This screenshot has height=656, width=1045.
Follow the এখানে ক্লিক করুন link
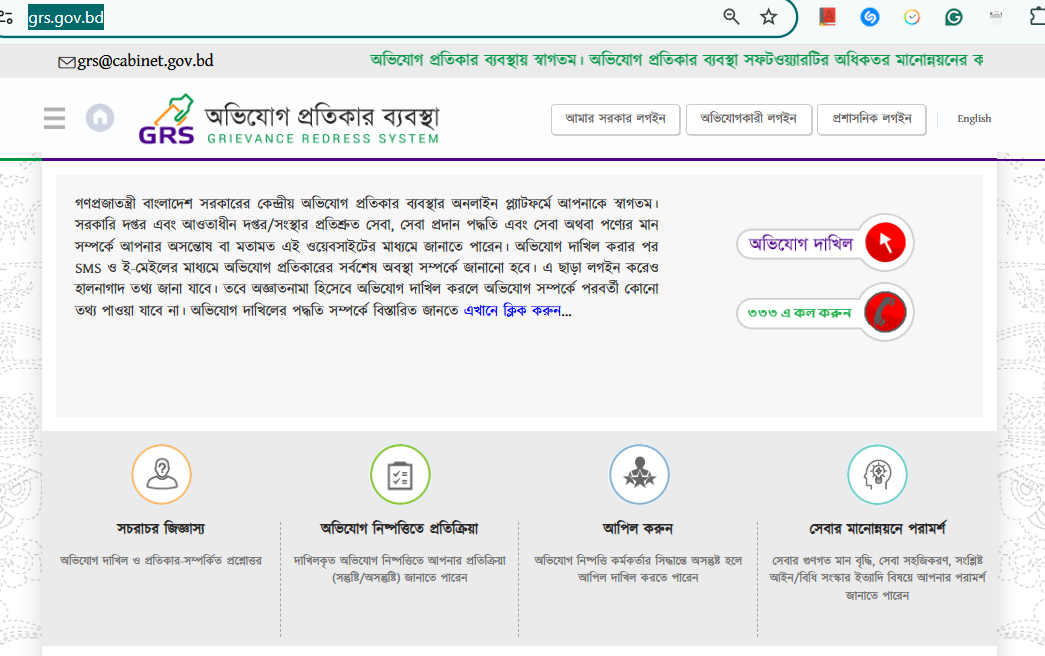pyautogui.click(x=511, y=311)
